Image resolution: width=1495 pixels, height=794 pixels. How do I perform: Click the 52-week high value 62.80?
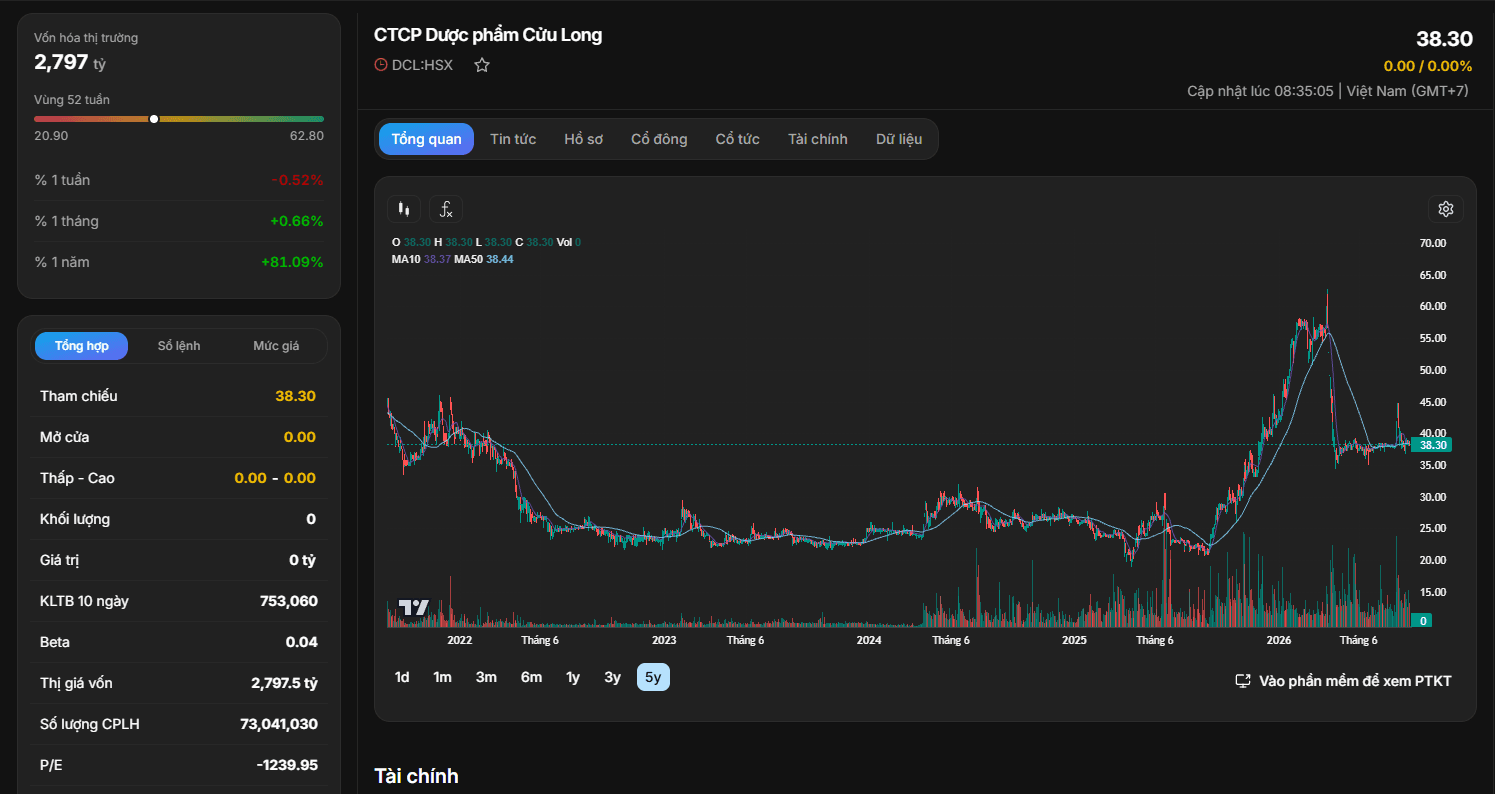[x=307, y=136]
